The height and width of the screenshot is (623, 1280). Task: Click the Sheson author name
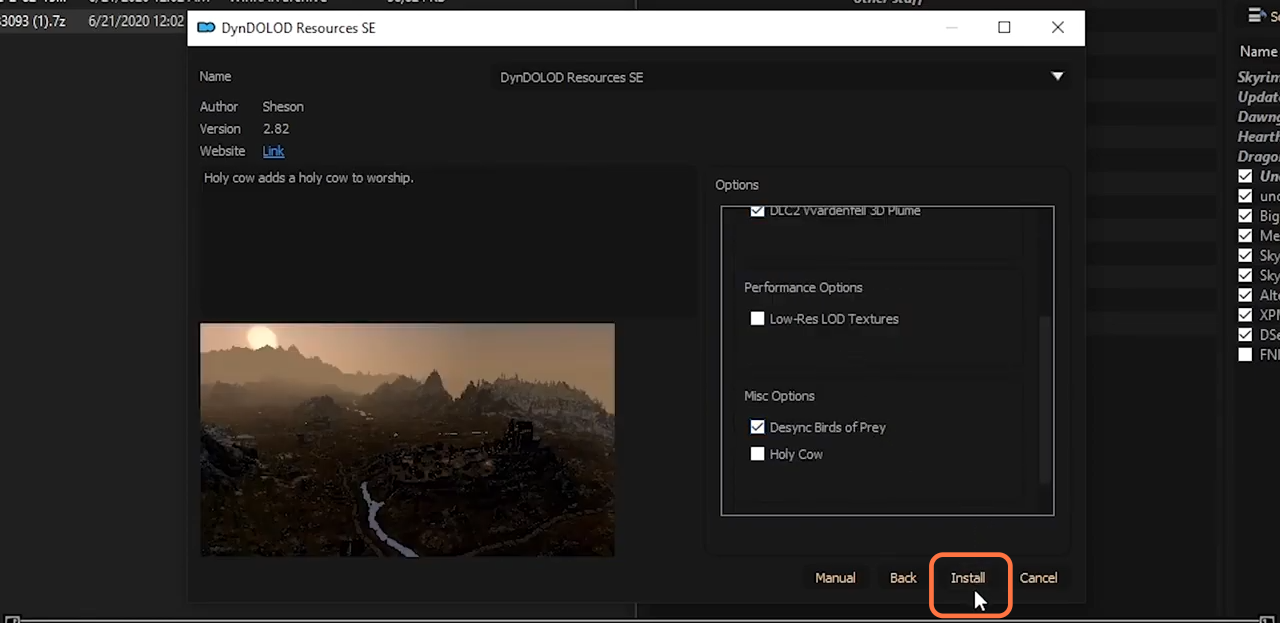[x=283, y=107]
